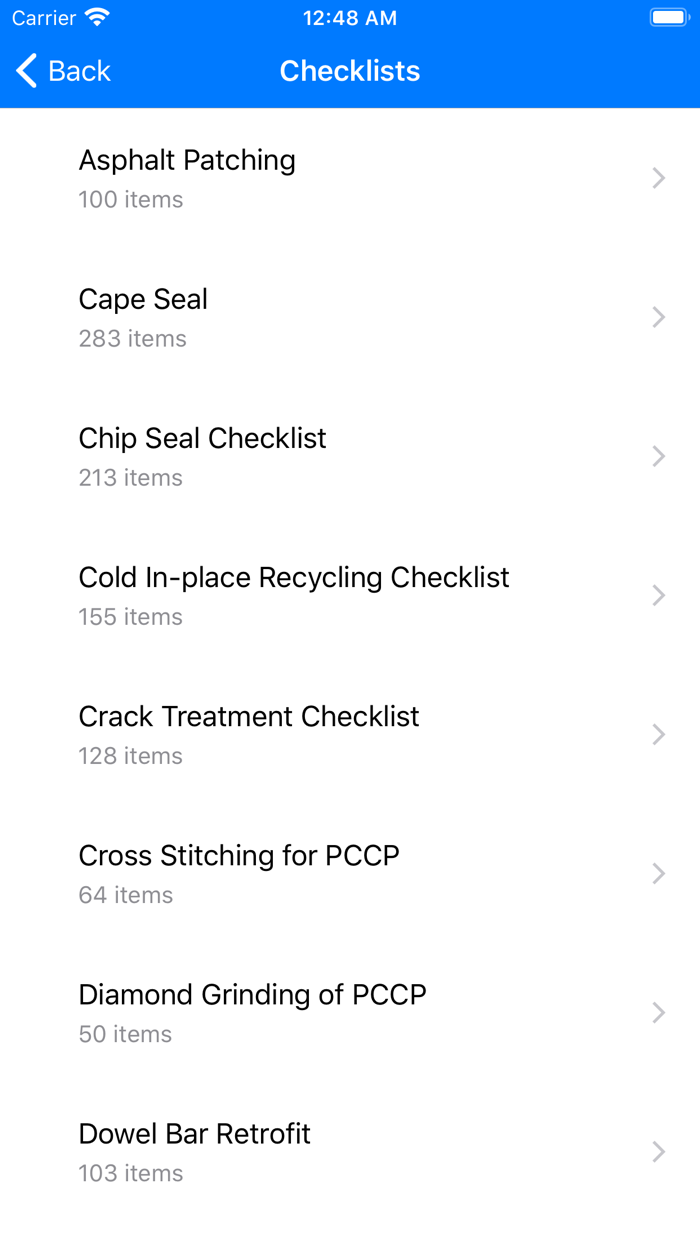Tap the Wi-Fi icon in status bar
The image size is (700, 1244).
pyautogui.click(x=94, y=16)
